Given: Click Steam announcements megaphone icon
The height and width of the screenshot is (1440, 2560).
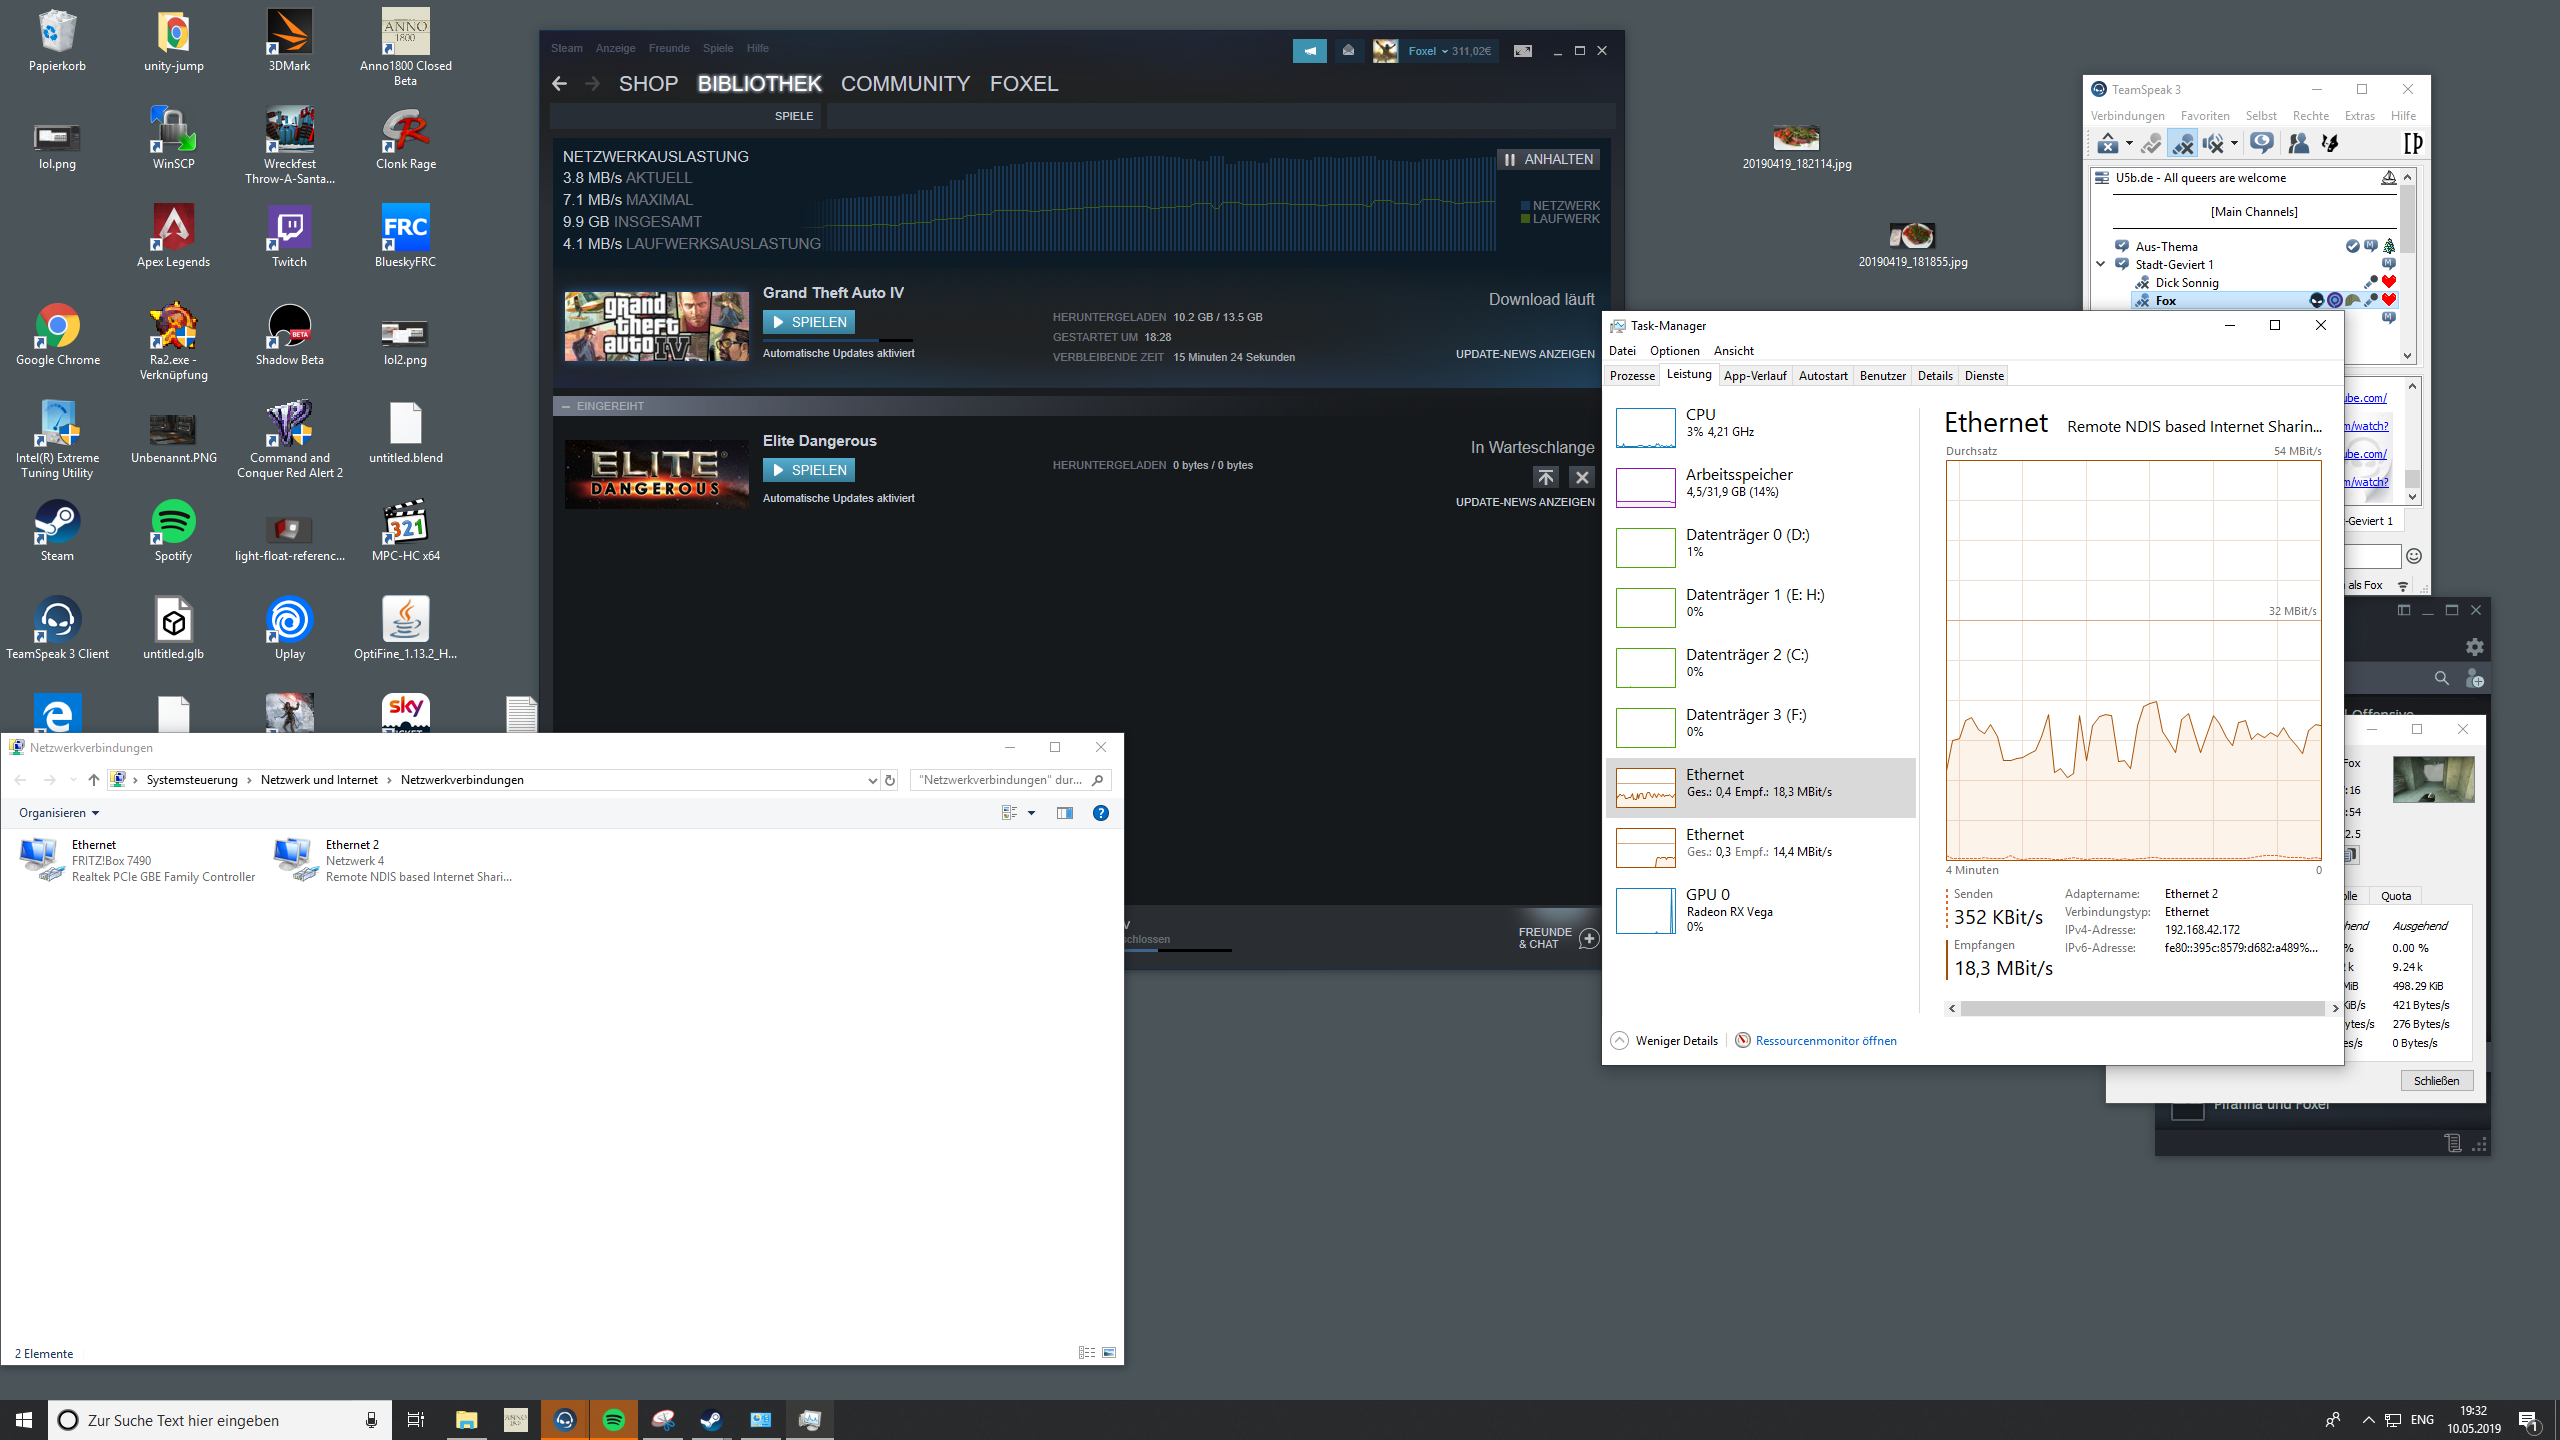Looking at the screenshot, I should [x=1309, y=51].
